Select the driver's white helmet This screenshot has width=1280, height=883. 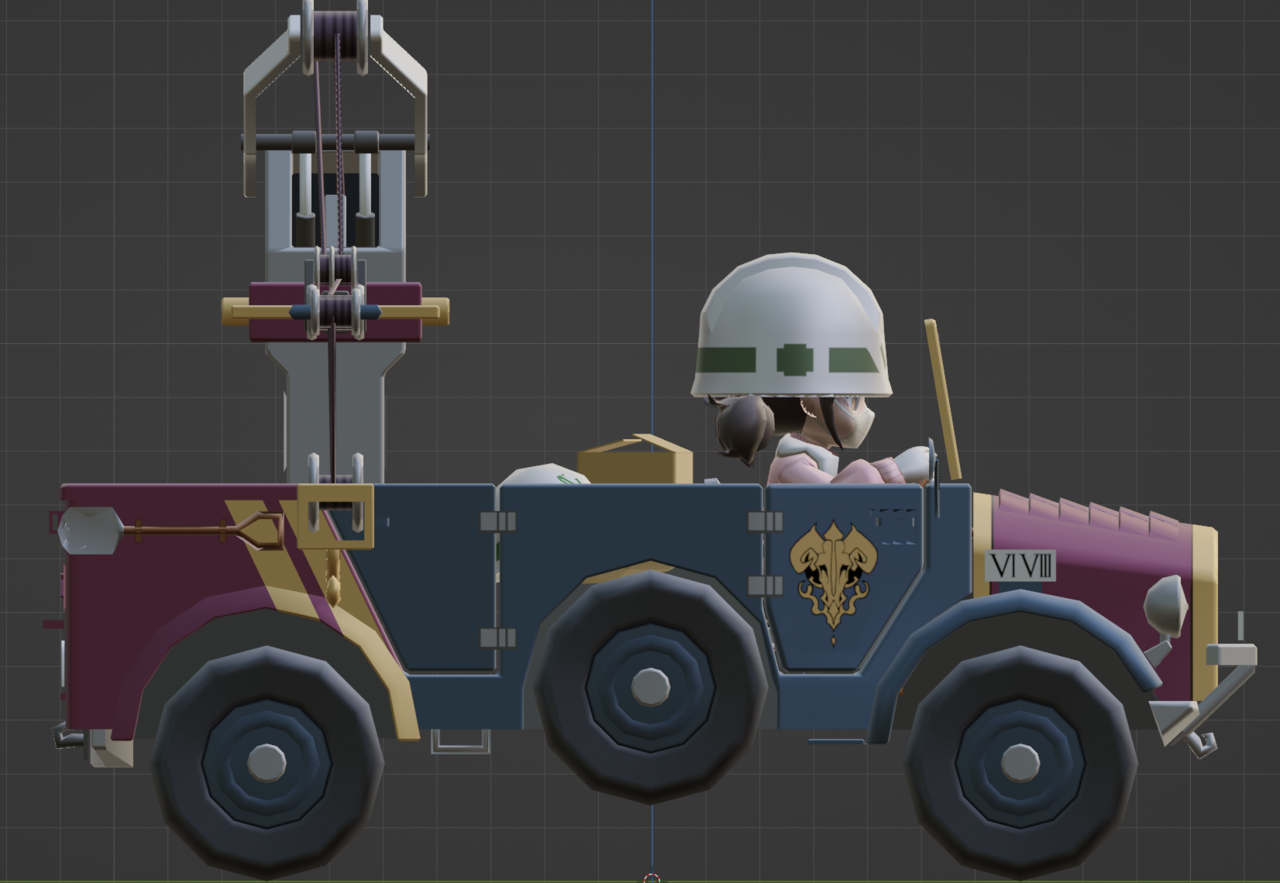coord(791,327)
